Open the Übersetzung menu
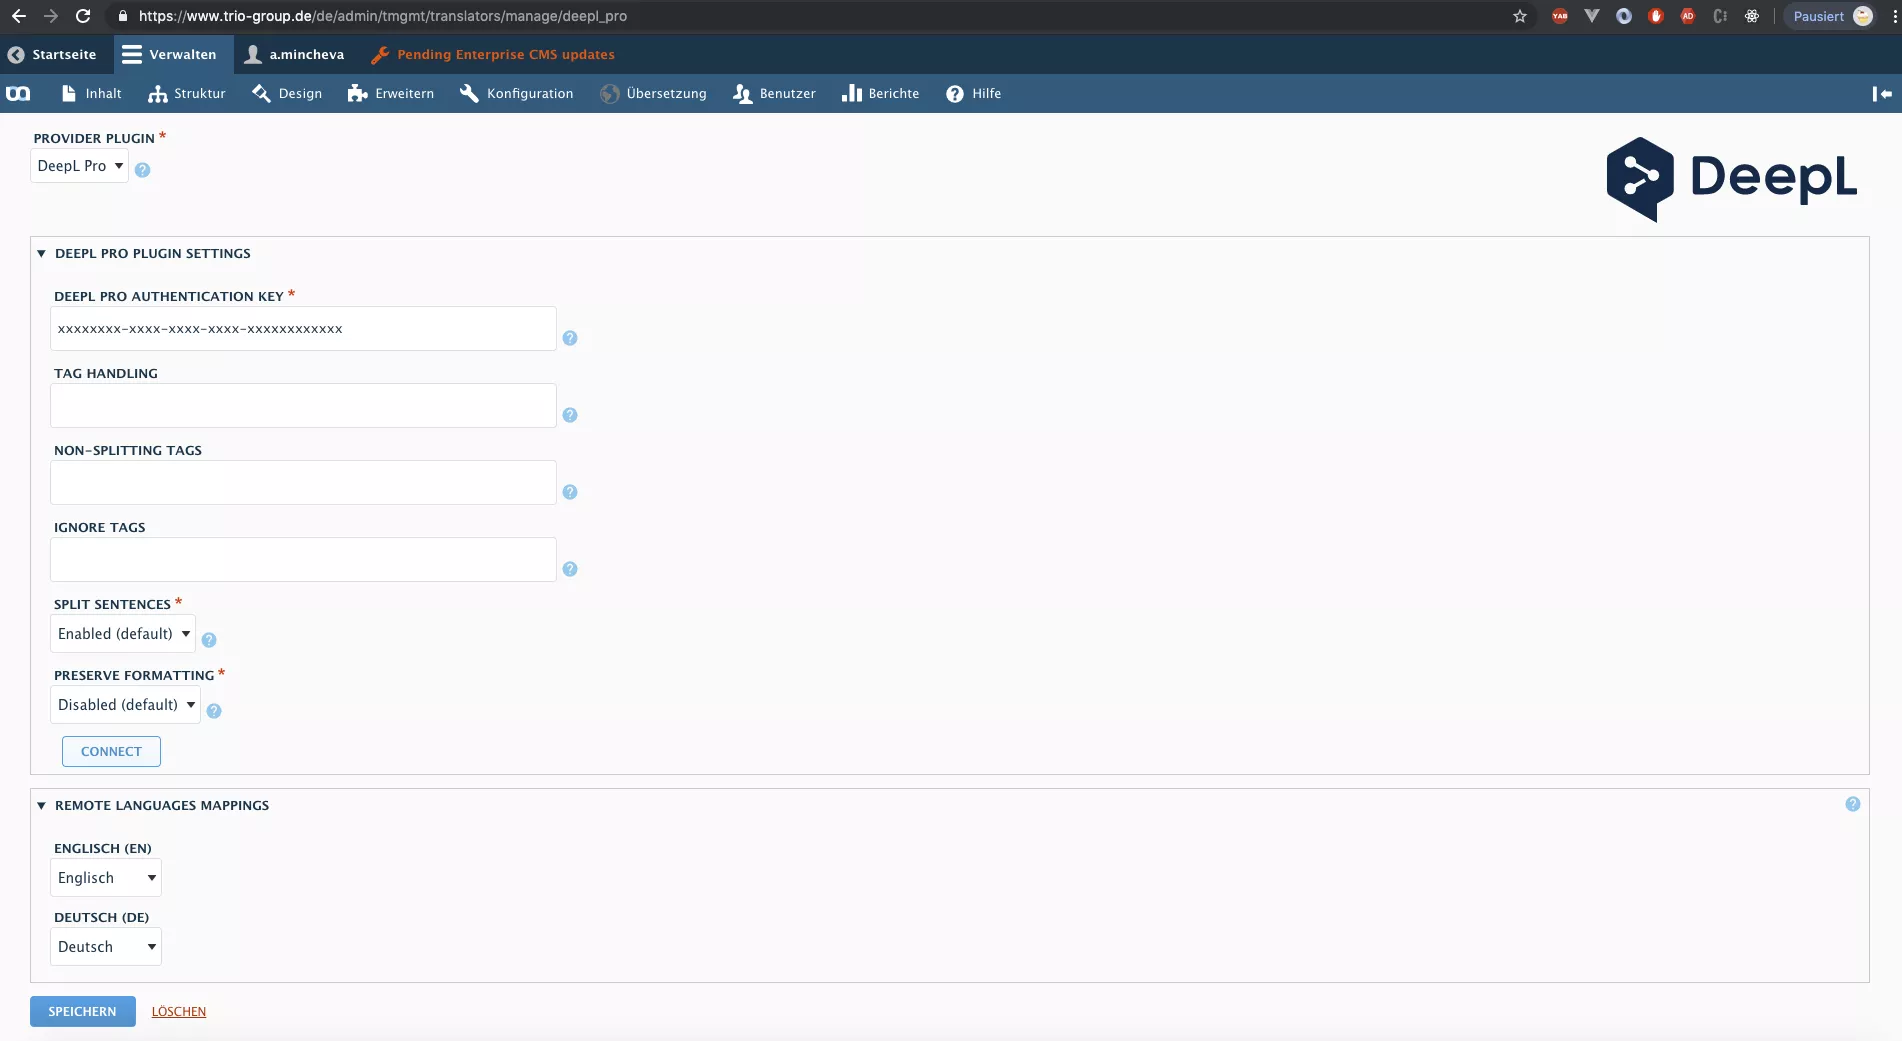The width and height of the screenshot is (1902, 1041). point(653,93)
